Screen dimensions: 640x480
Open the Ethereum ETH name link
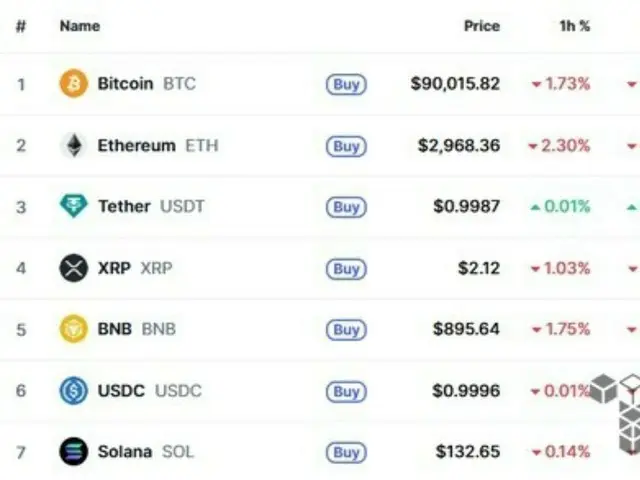coord(157,146)
